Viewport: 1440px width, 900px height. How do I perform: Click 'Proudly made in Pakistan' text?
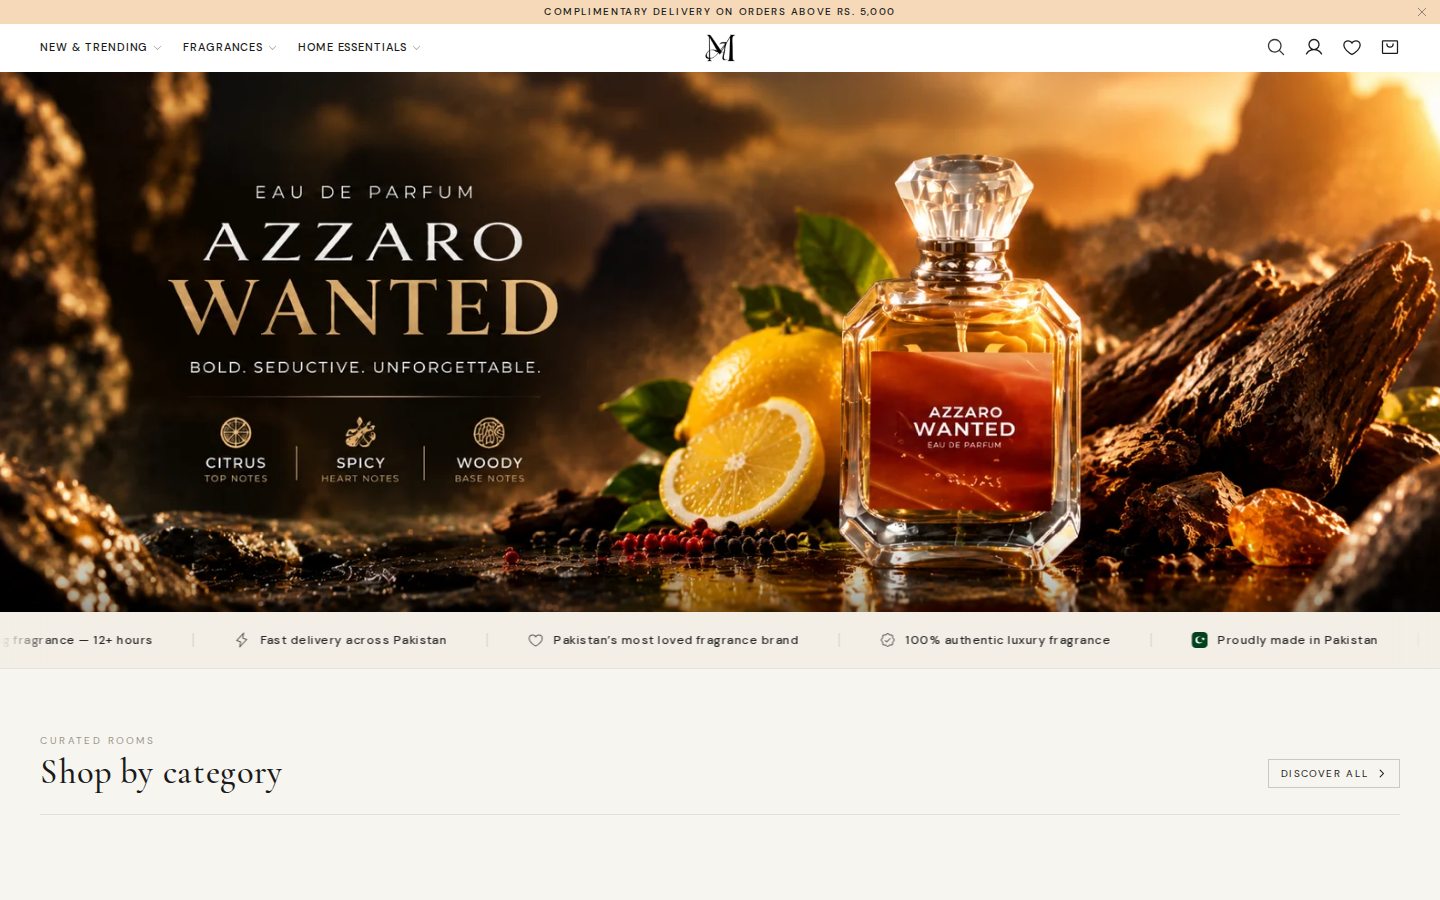(1297, 640)
